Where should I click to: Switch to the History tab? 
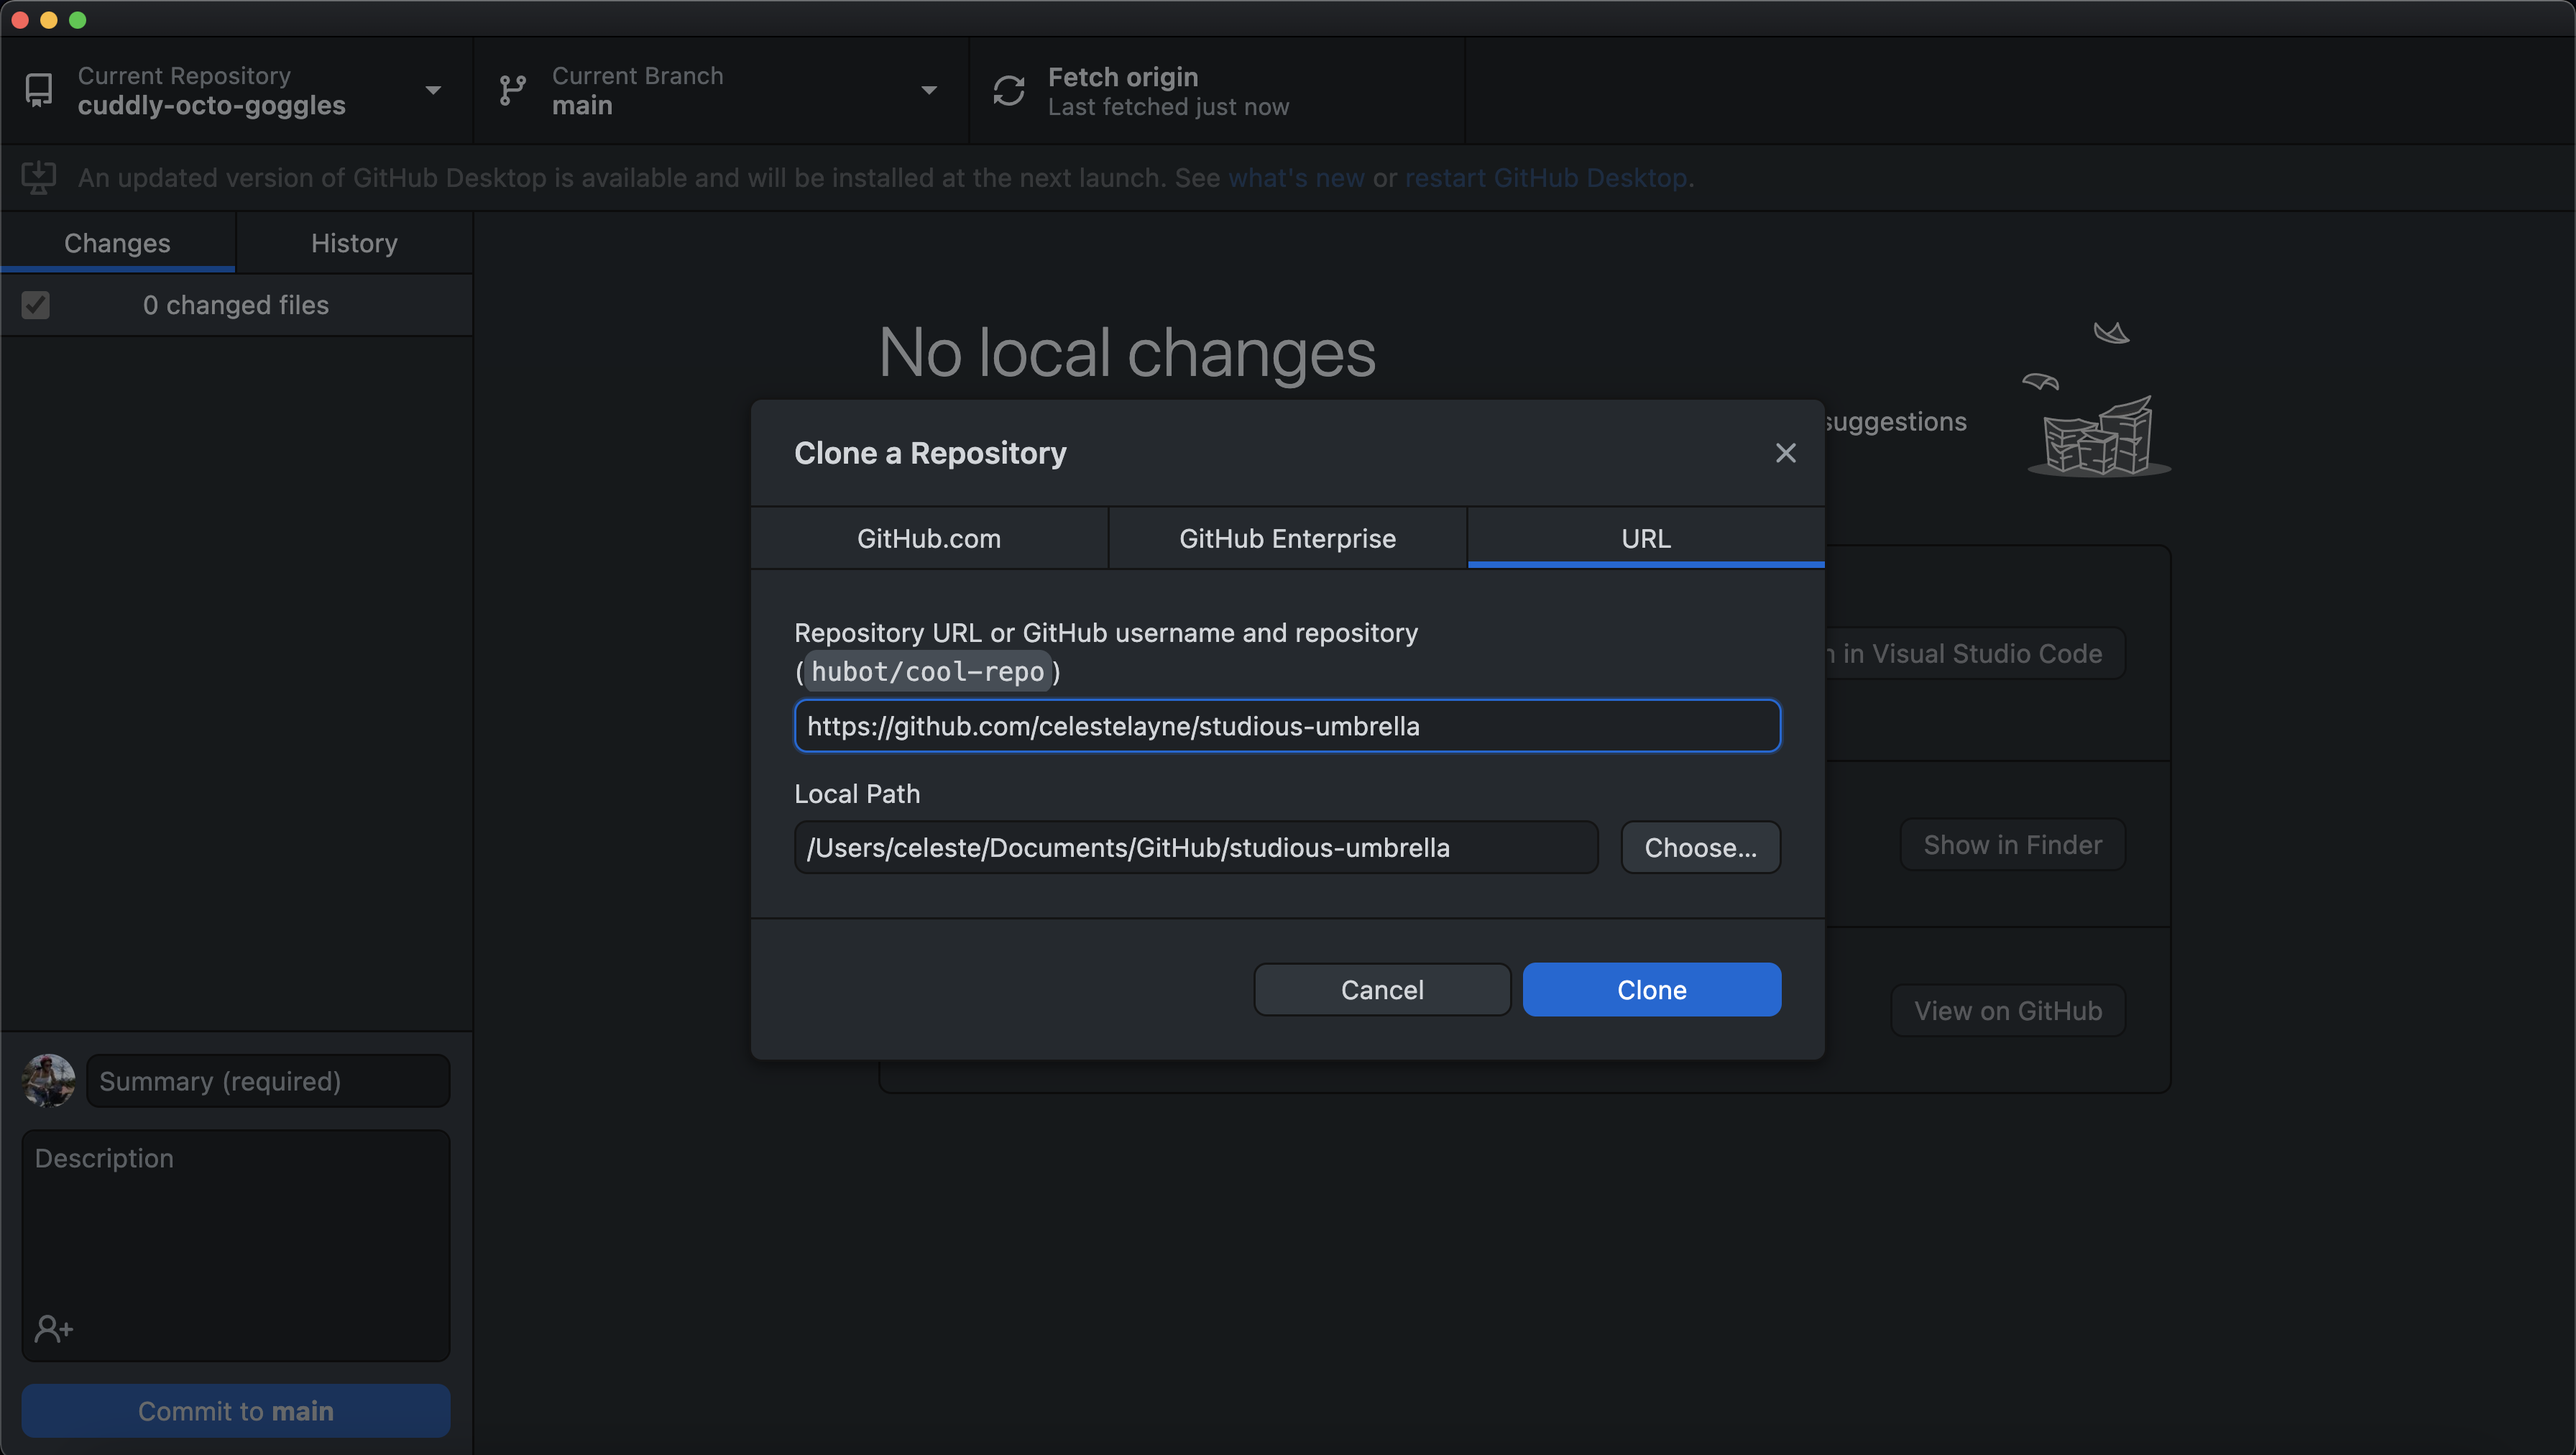[354, 243]
